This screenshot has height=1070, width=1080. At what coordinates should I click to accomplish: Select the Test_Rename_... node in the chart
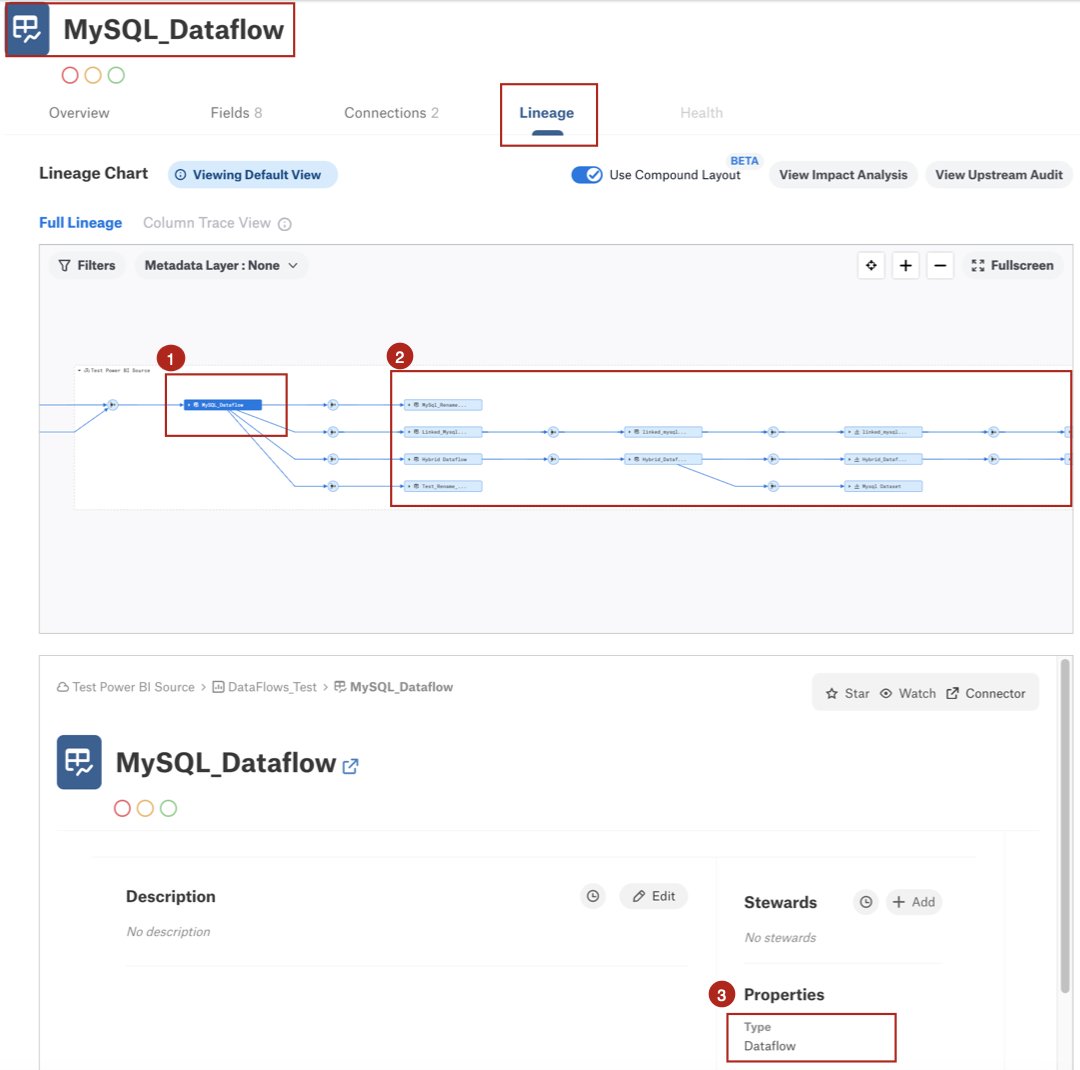[x=444, y=486]
